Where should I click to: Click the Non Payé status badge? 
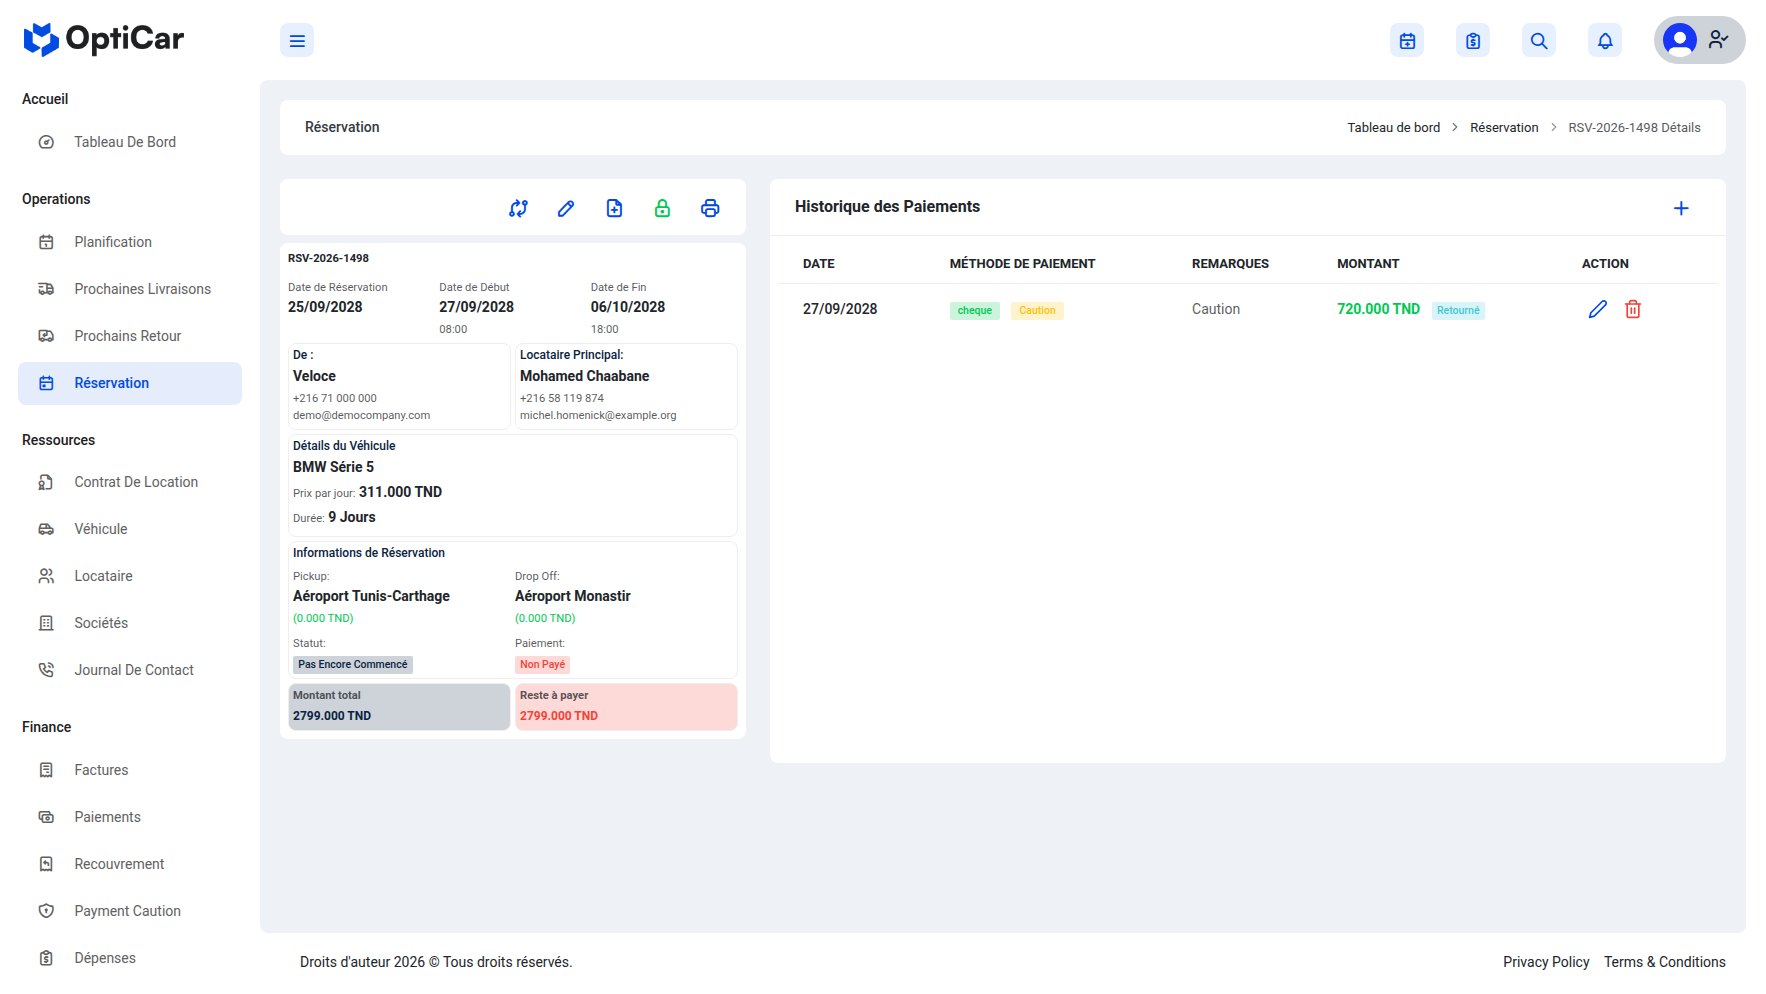[x=542, y=664]
